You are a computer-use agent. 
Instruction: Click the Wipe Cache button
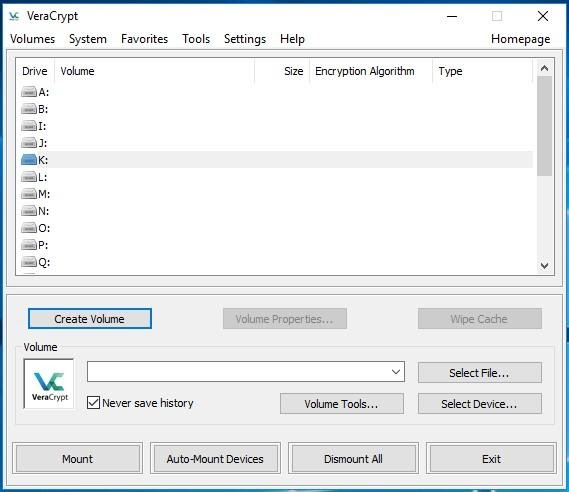click(x=479, y=319)
